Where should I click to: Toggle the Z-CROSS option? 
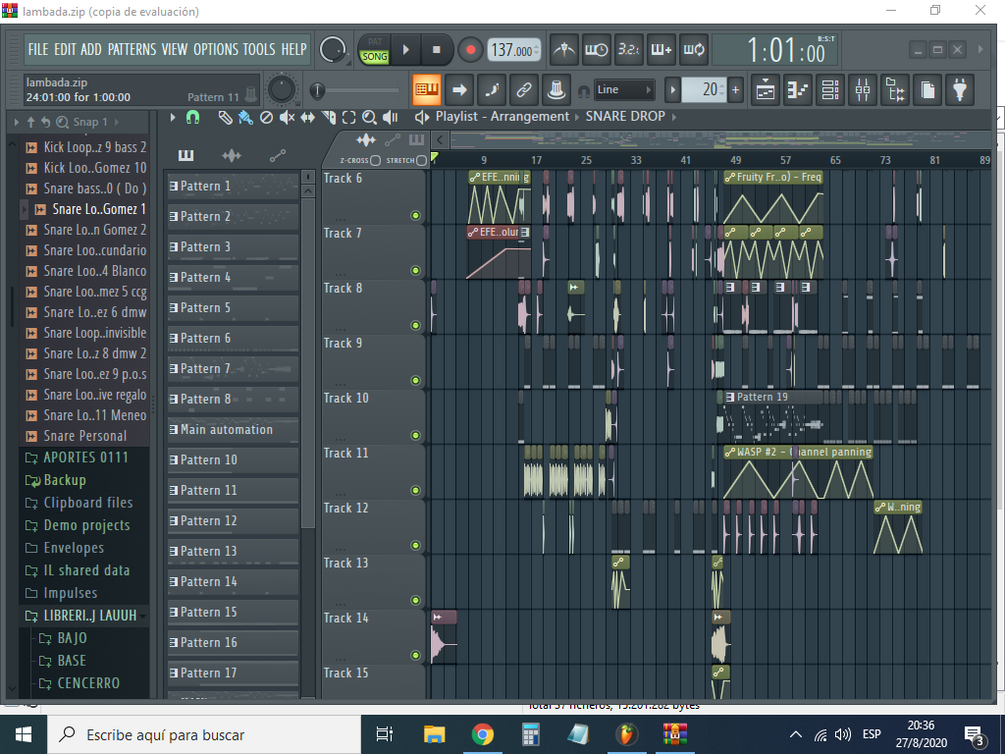[375, 160]
